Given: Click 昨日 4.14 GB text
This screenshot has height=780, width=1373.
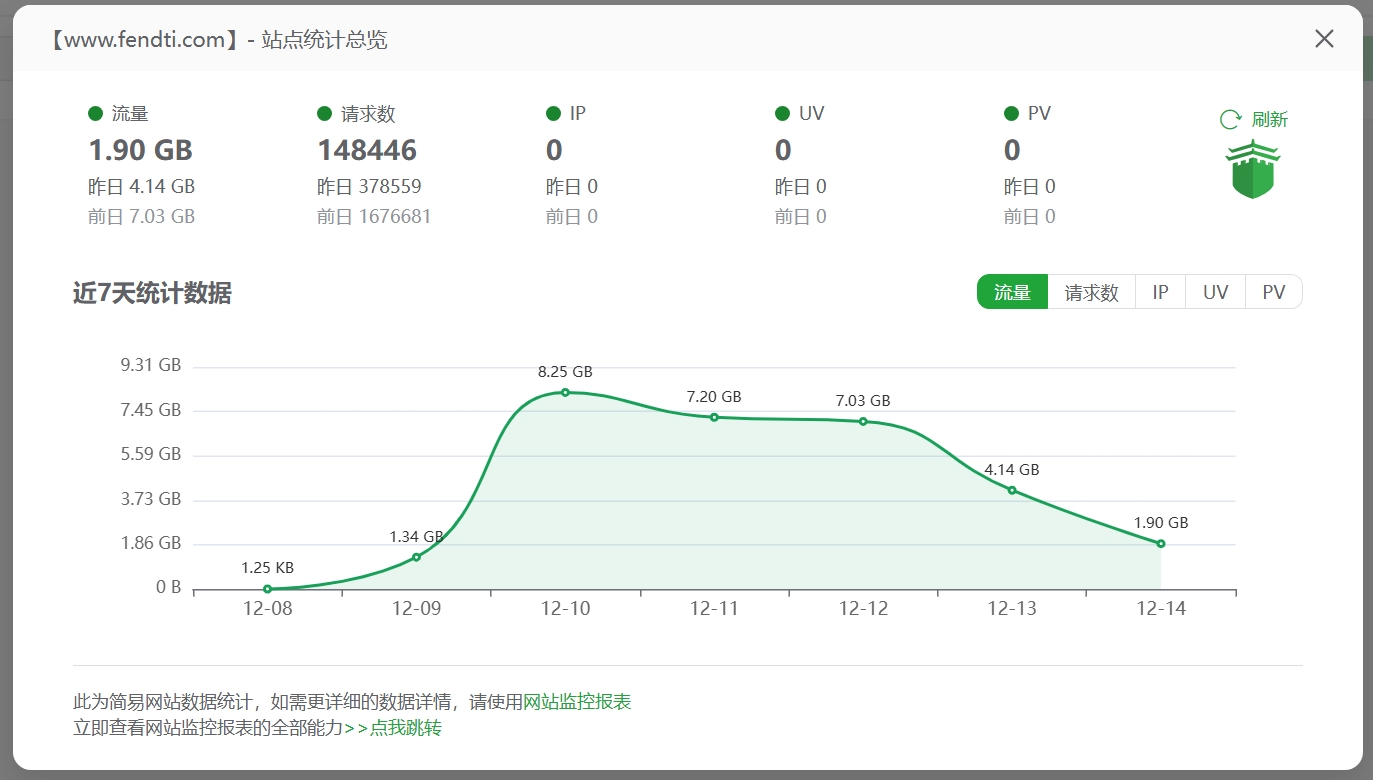Looking at the screenshot, I should tap(142, 187).
